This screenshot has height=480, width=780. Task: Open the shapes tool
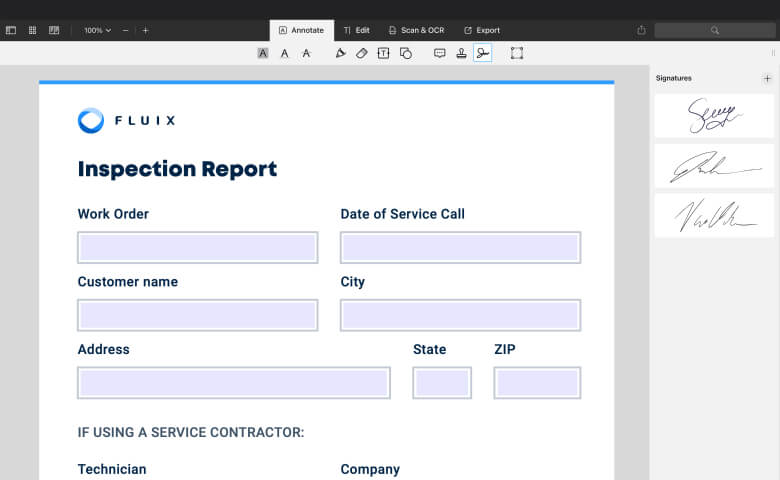[x=405, y=53]
